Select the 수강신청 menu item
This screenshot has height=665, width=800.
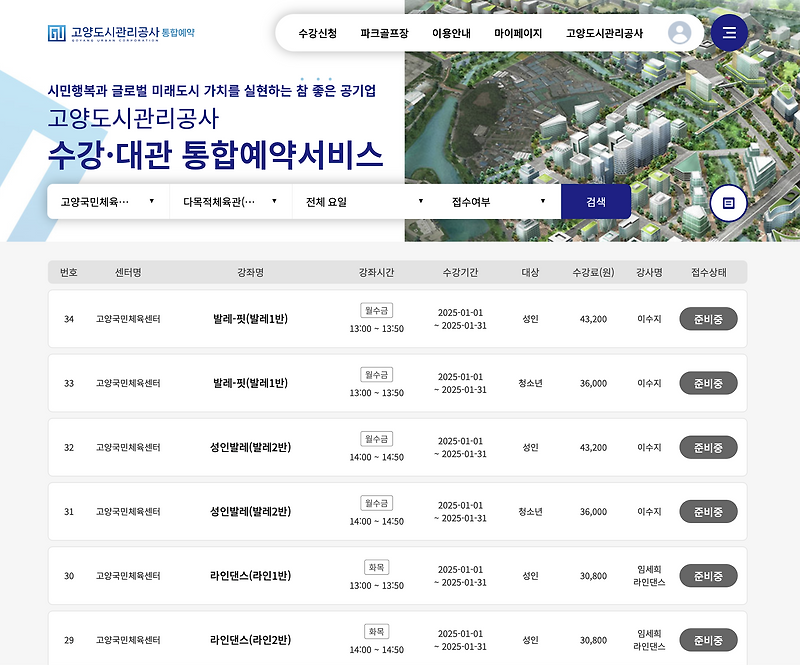(316, 31)
